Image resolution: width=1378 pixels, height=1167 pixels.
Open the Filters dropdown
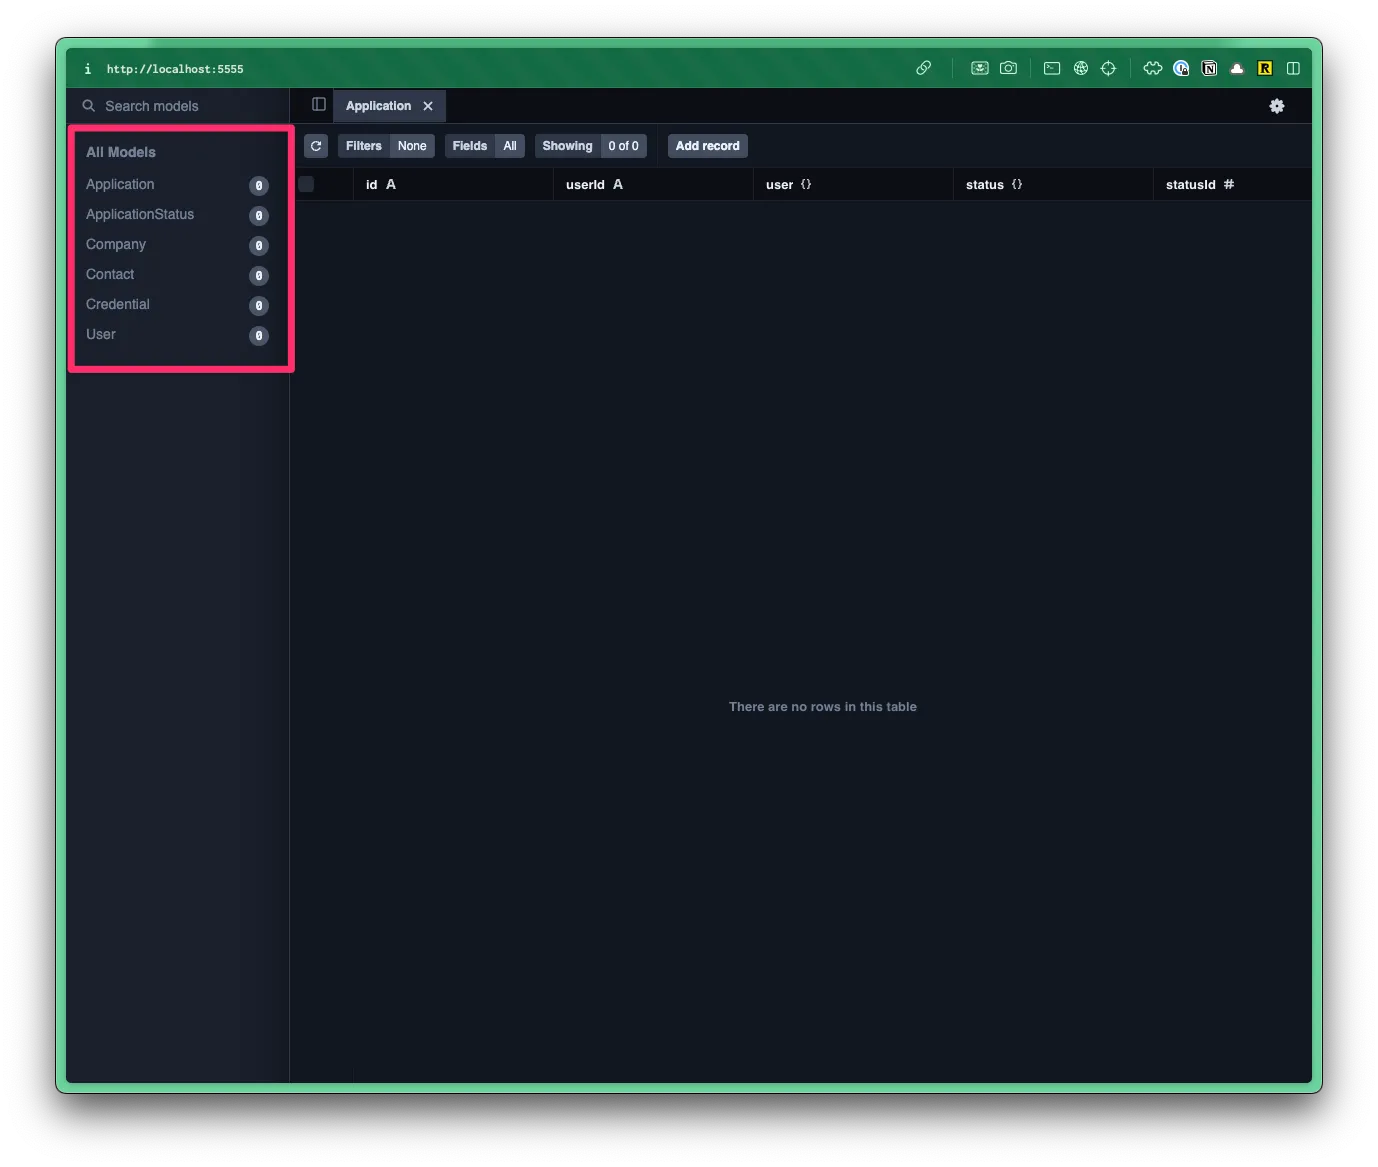386,146
